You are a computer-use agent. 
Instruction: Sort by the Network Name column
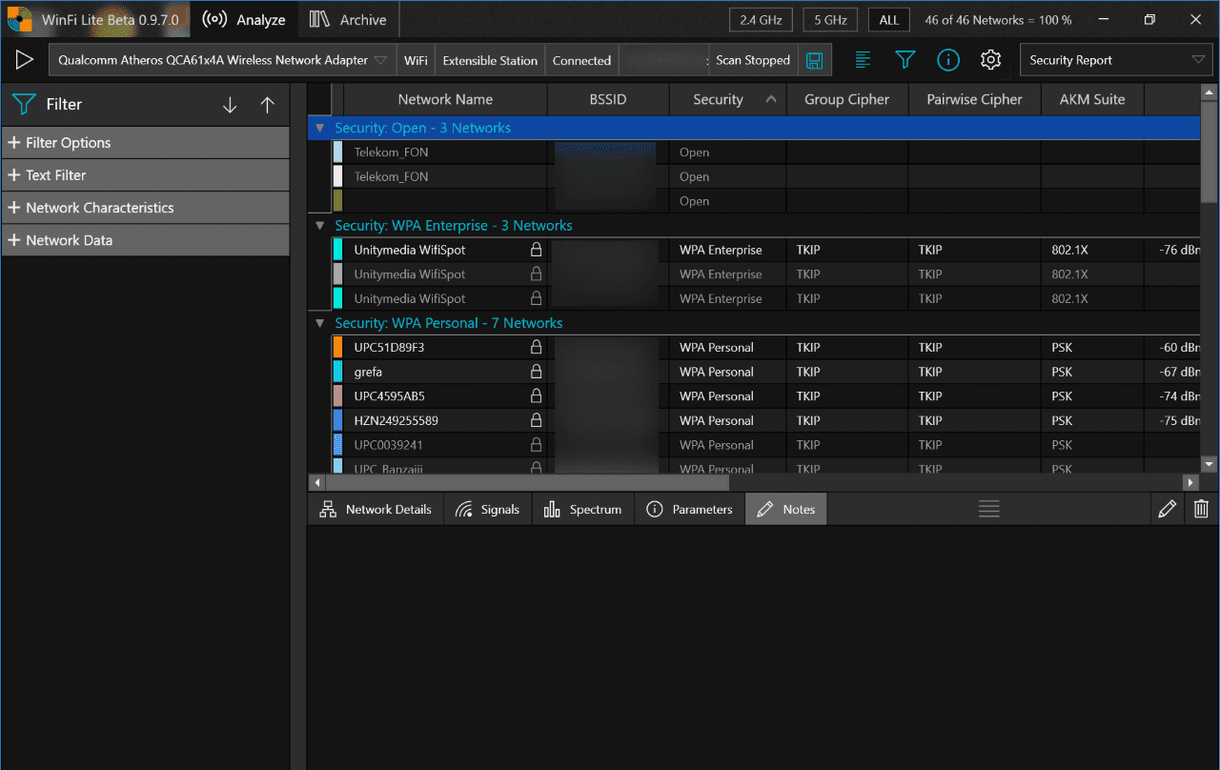pos(445,99)
